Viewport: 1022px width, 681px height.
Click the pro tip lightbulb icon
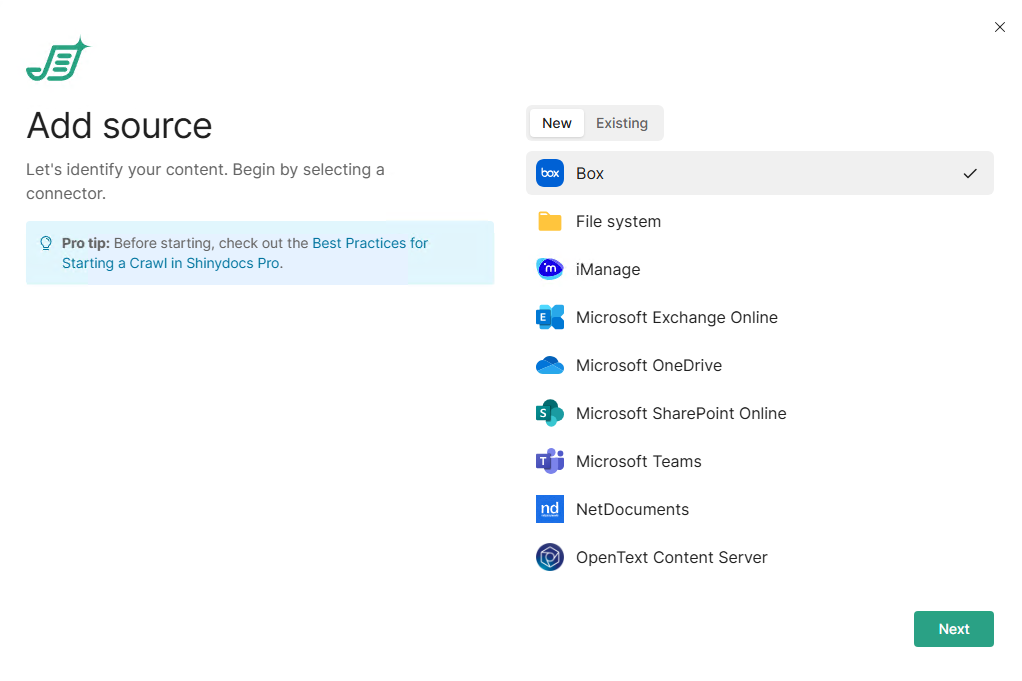[x=46, y=243]
